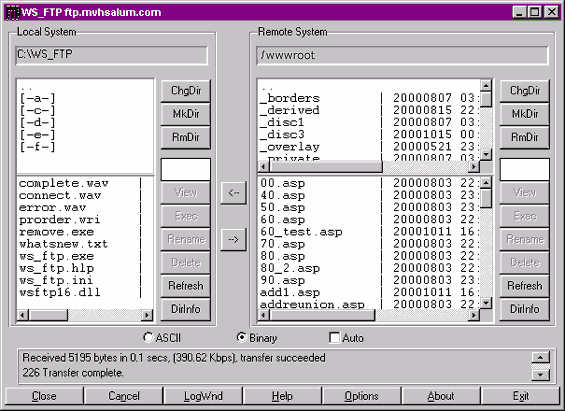The height and width of the screenshot is (411, 565).
Task: Click Close button in bottom bar
Action: pos(44,396)
